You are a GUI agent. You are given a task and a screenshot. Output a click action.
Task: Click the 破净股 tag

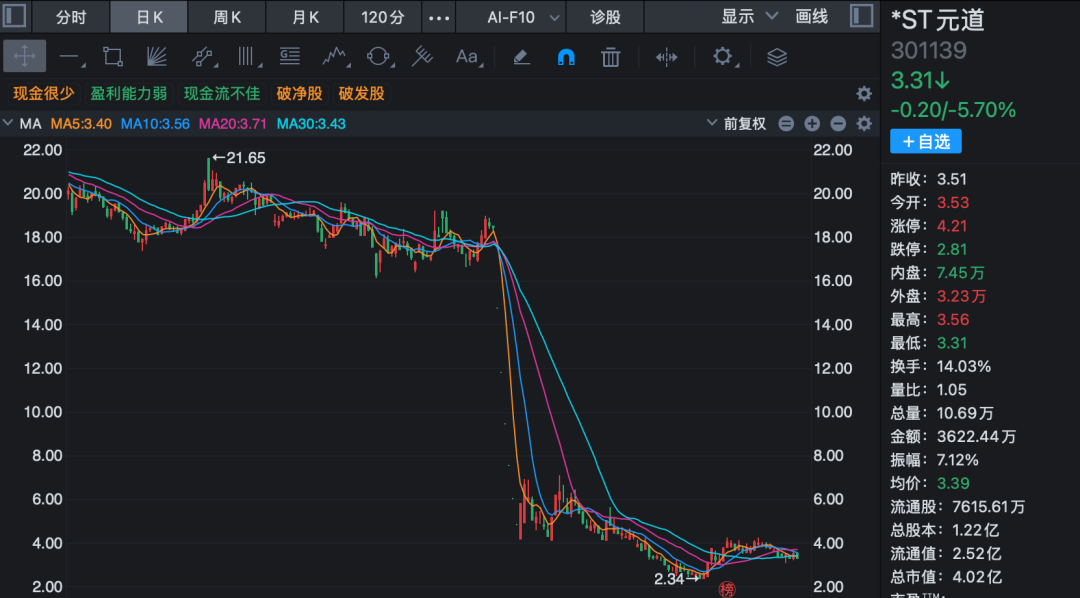300,94
